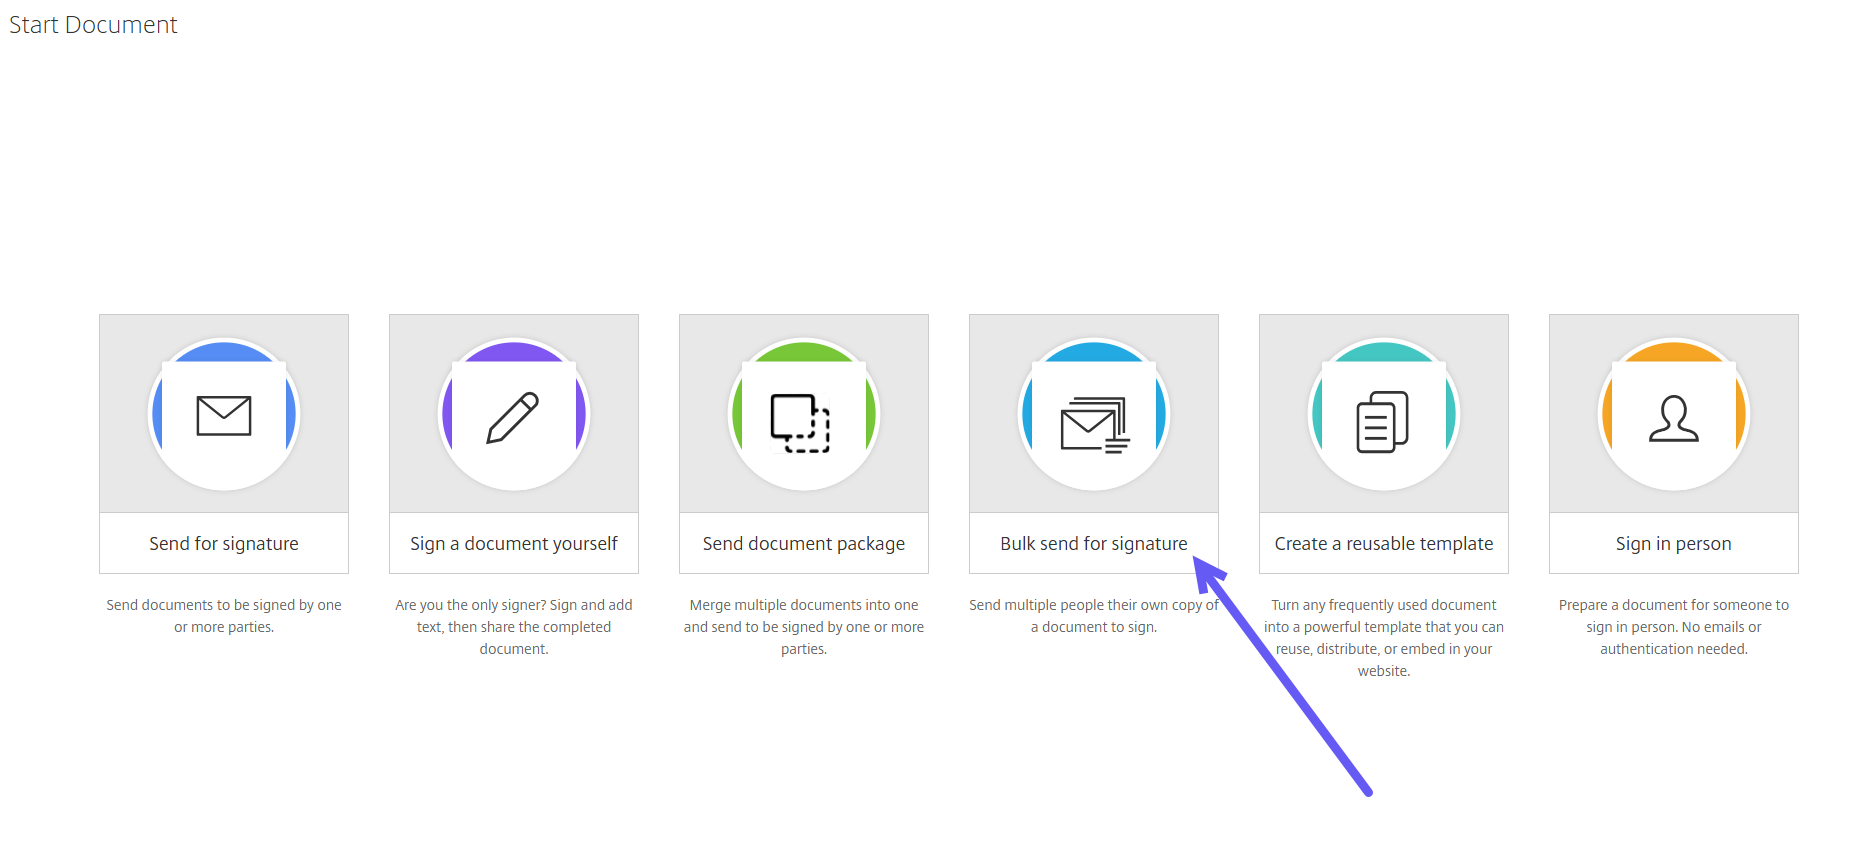Choose 'Sign a document yourself' label
The image size is (1866, 848).
[x=513, y=543]
